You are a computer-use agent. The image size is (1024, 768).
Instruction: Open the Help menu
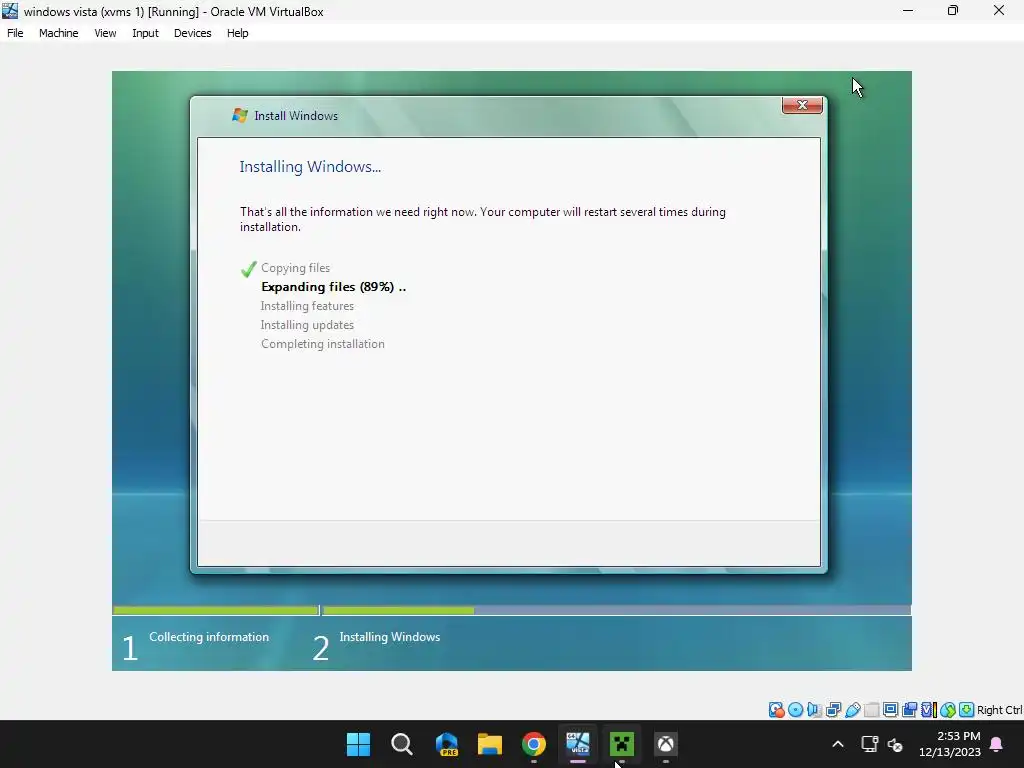[x=238, y=33]
